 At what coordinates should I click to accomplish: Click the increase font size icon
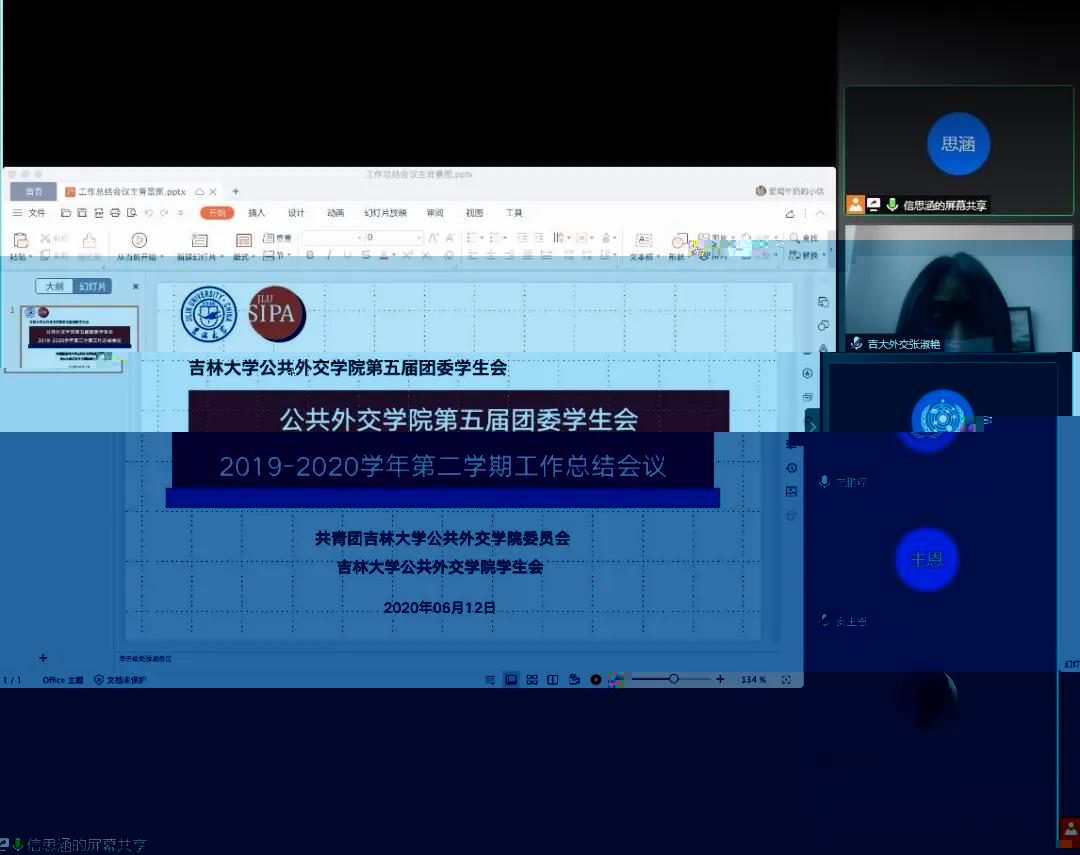[x=433, y=238]
